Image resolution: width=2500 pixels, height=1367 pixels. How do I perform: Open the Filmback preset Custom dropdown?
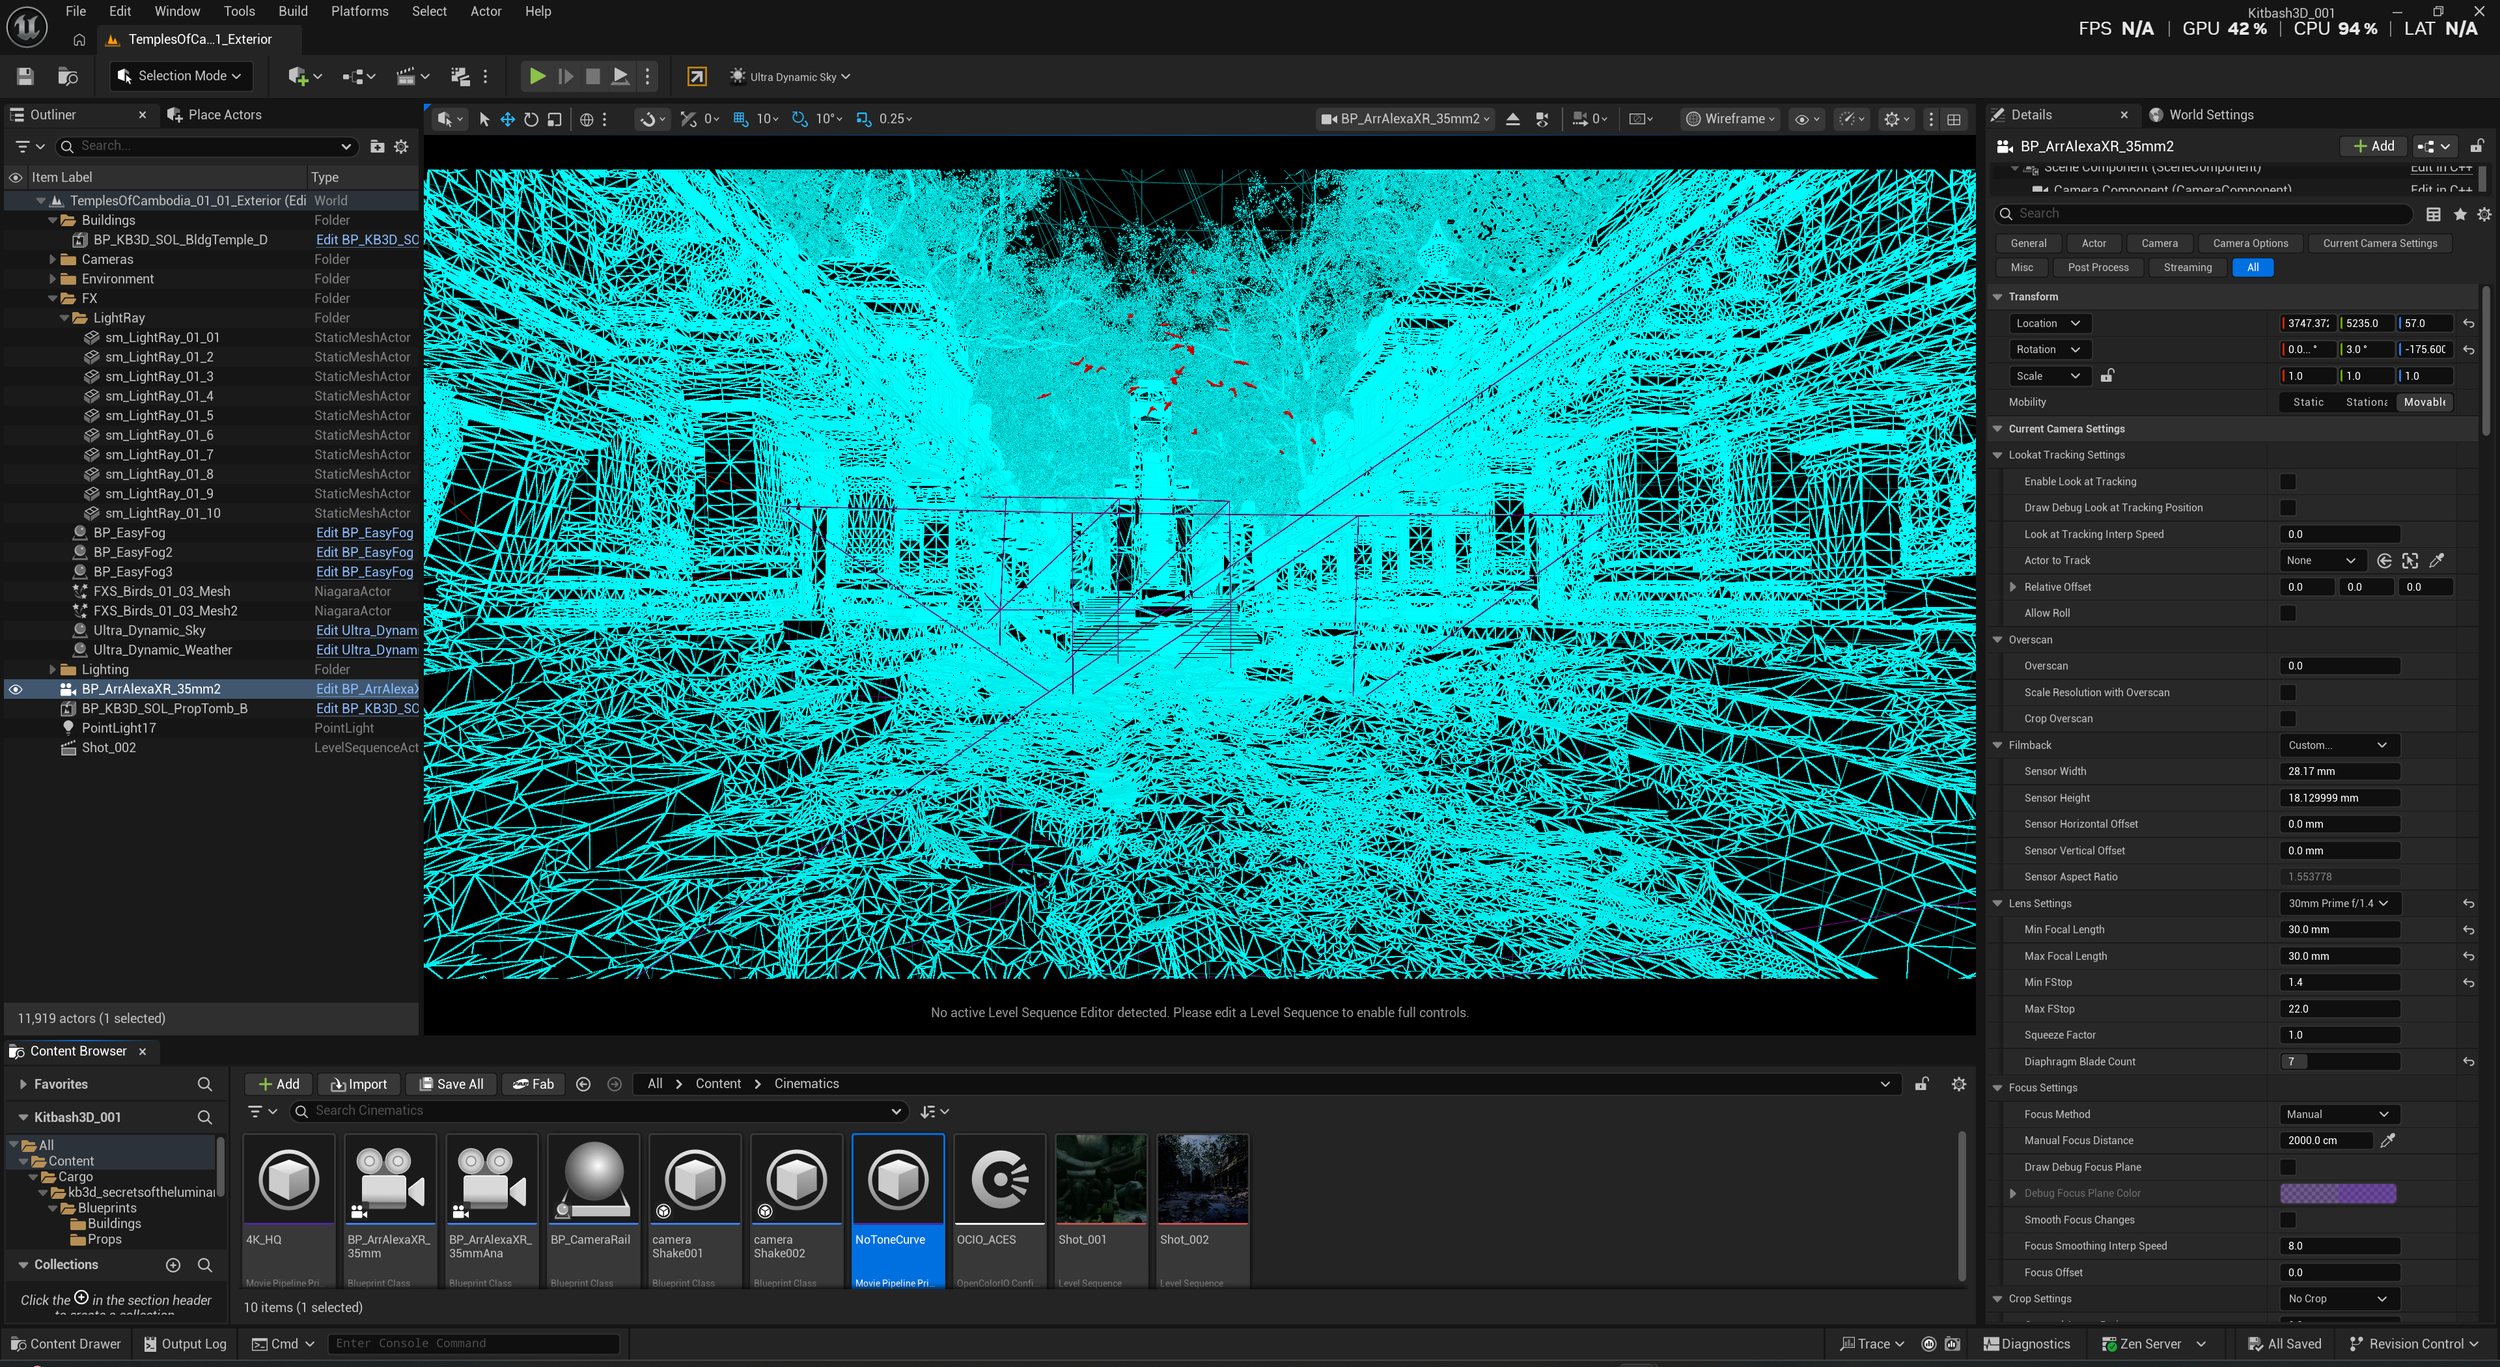tap(2338, 745)
